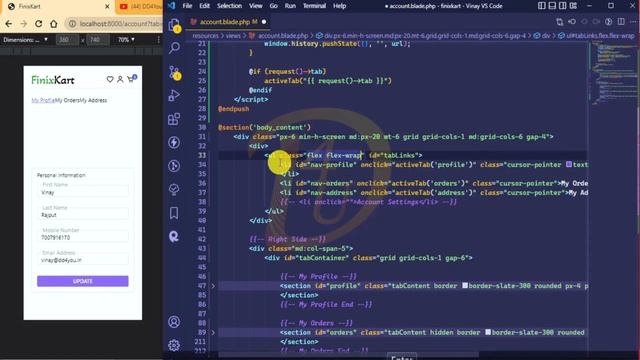Viewport: 640px width, 360px height.
Task: Click the browser Forward arrow
Action: pos(24,24)
